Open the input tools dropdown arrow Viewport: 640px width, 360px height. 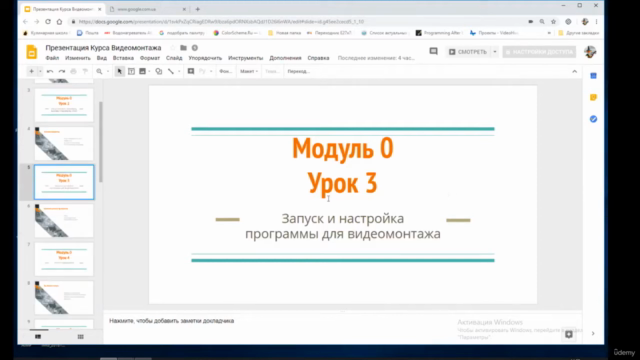pos(211,71)
